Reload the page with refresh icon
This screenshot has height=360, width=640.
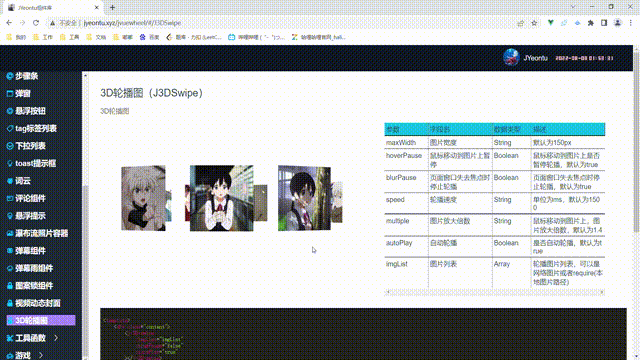pyautogui.click(x=36, y=23)
